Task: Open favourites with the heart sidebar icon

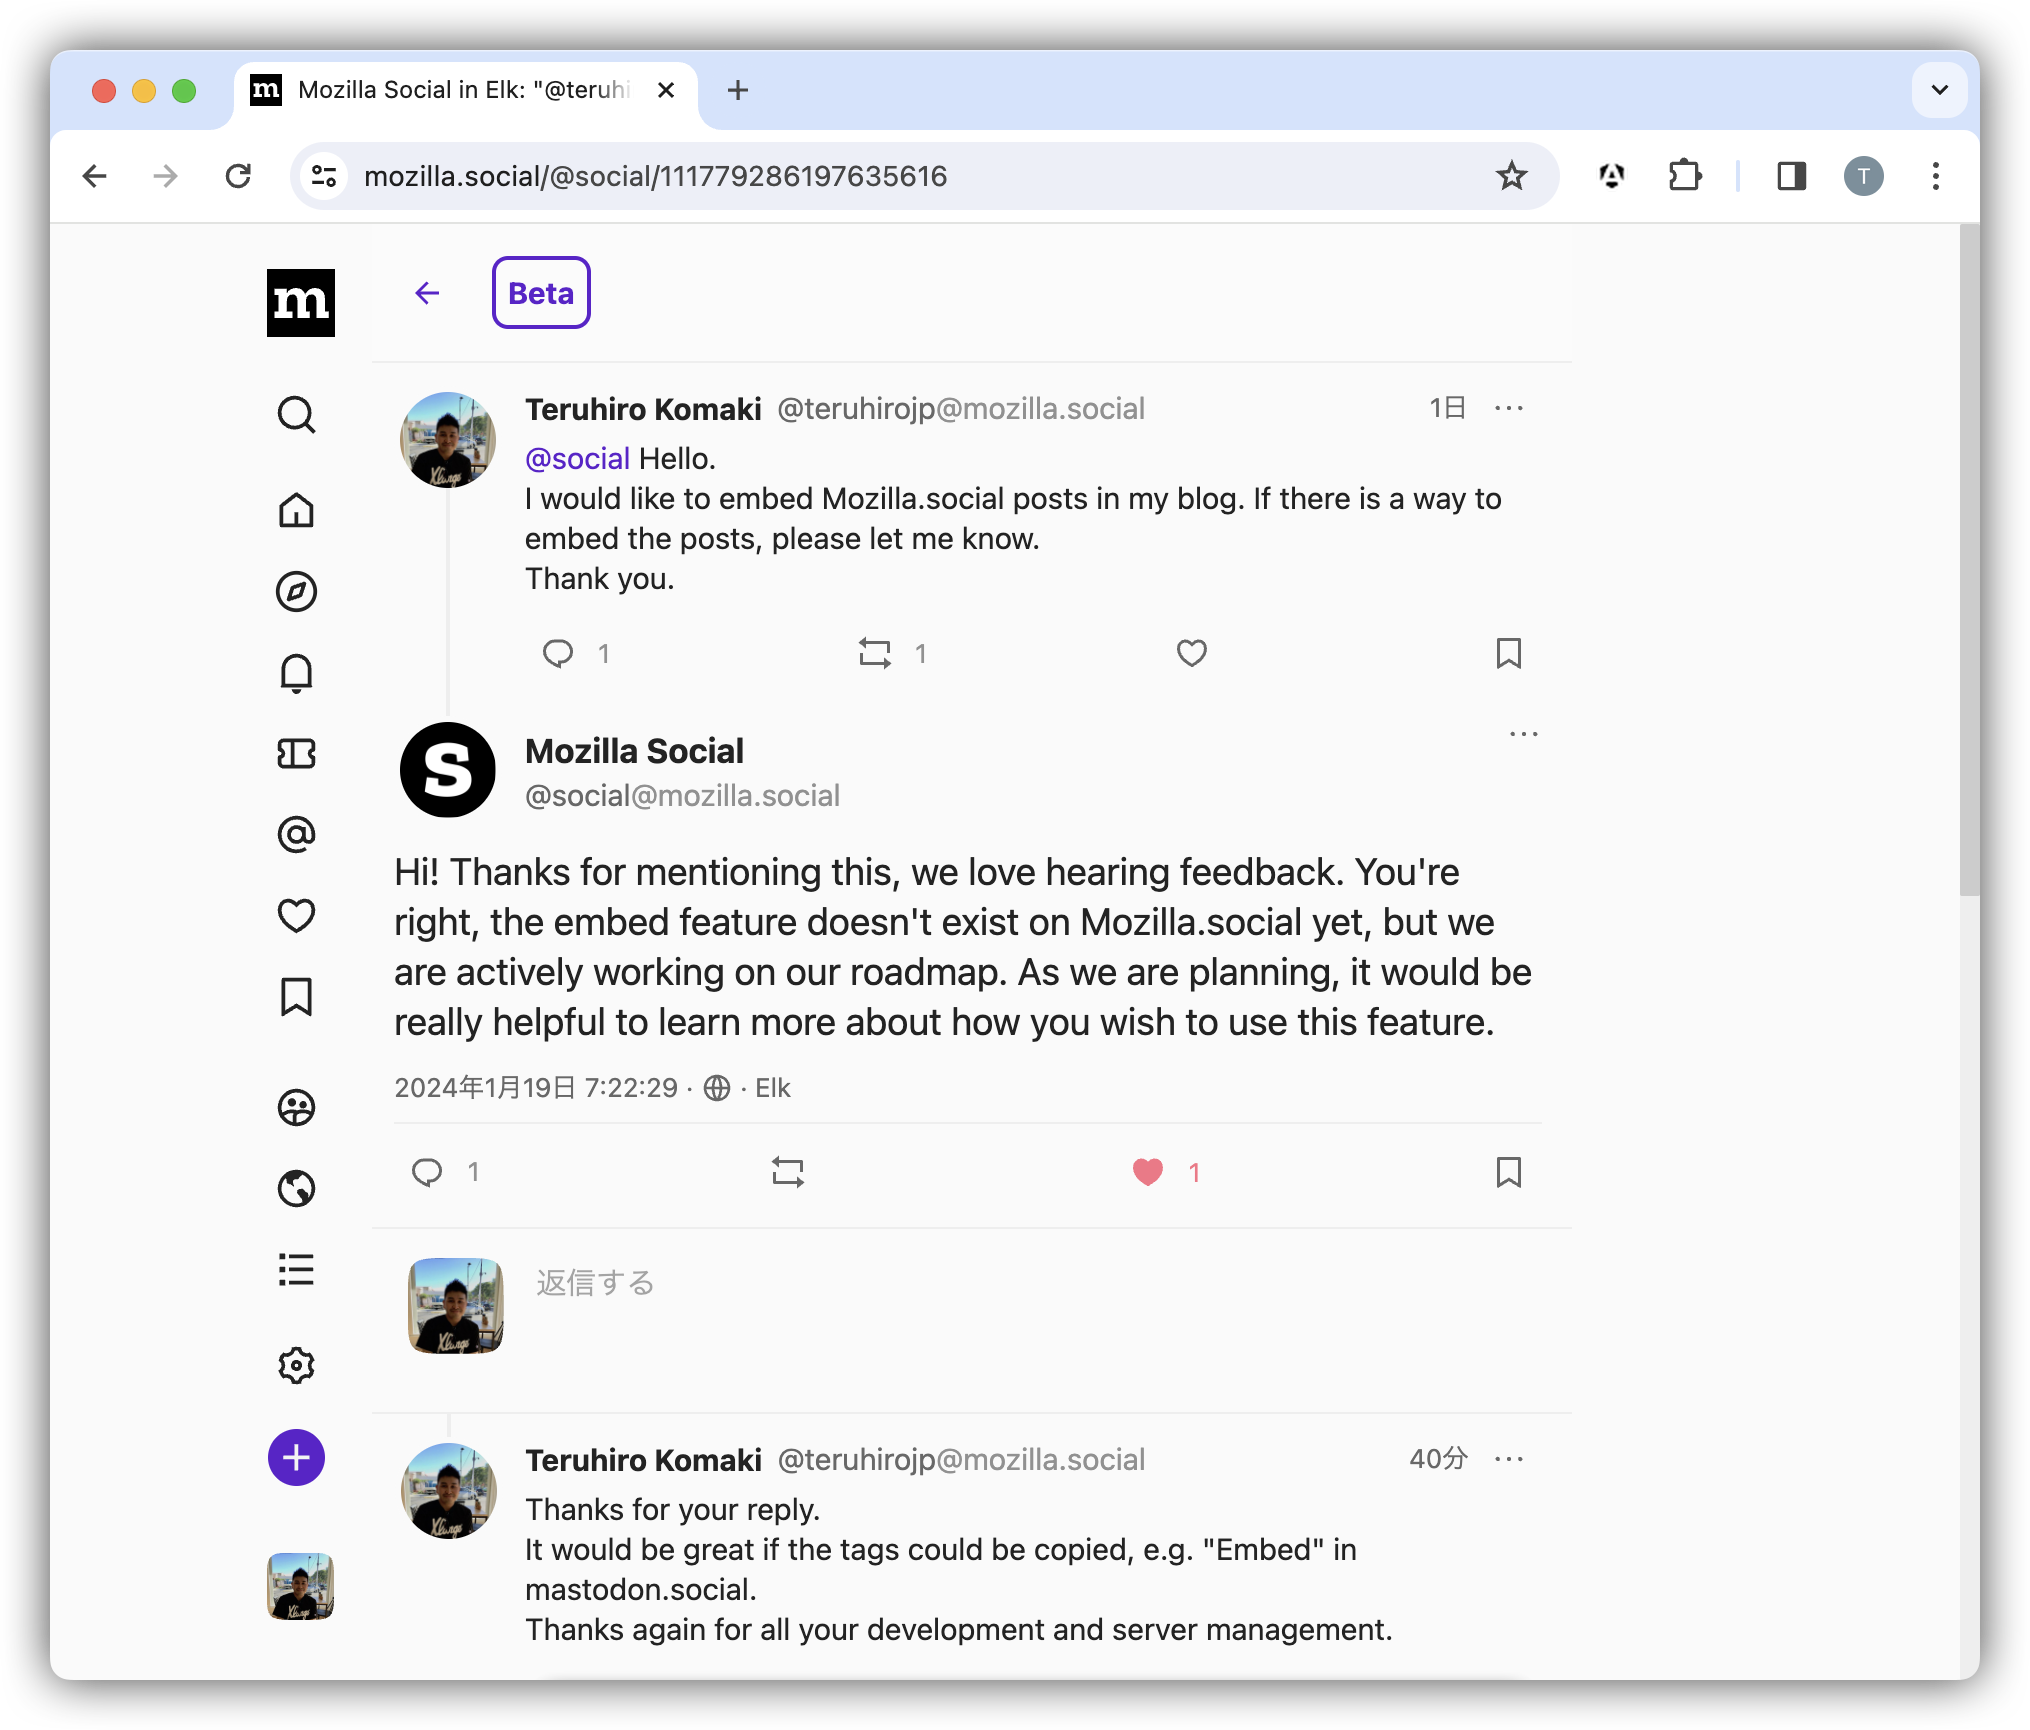Action: pyautogui.click(x=296, y=915)
